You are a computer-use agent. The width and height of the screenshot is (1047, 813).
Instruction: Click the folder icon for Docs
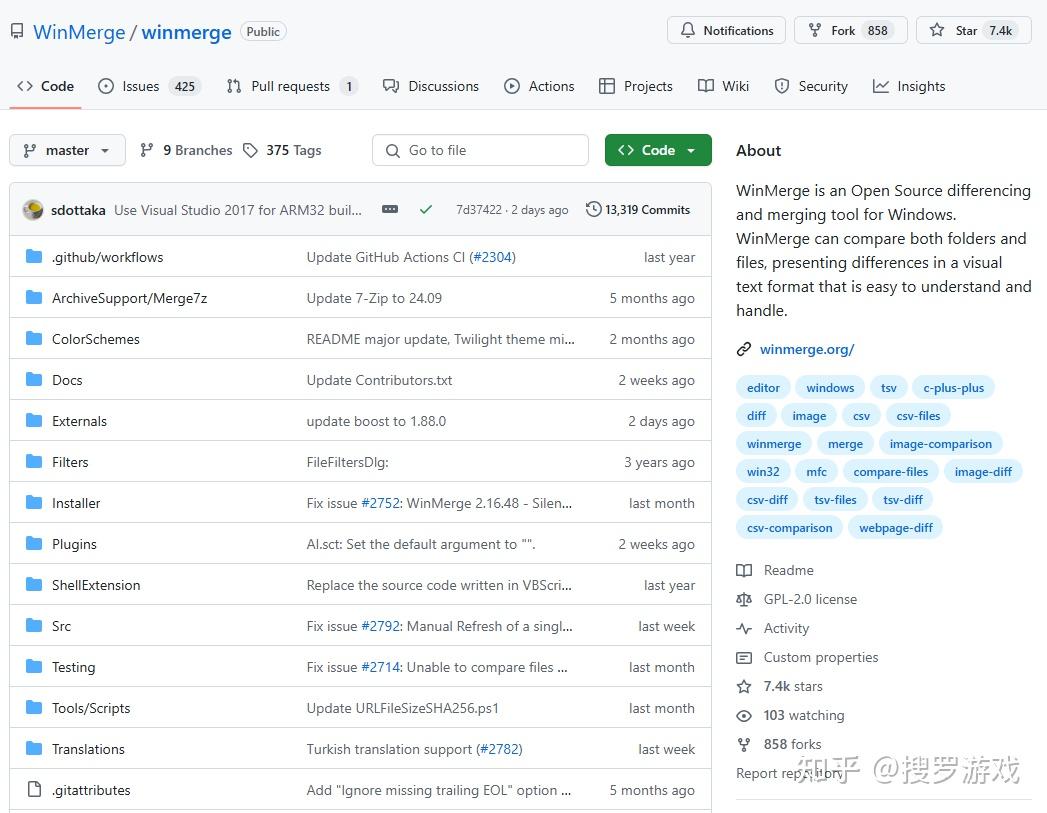pos(33,380)
